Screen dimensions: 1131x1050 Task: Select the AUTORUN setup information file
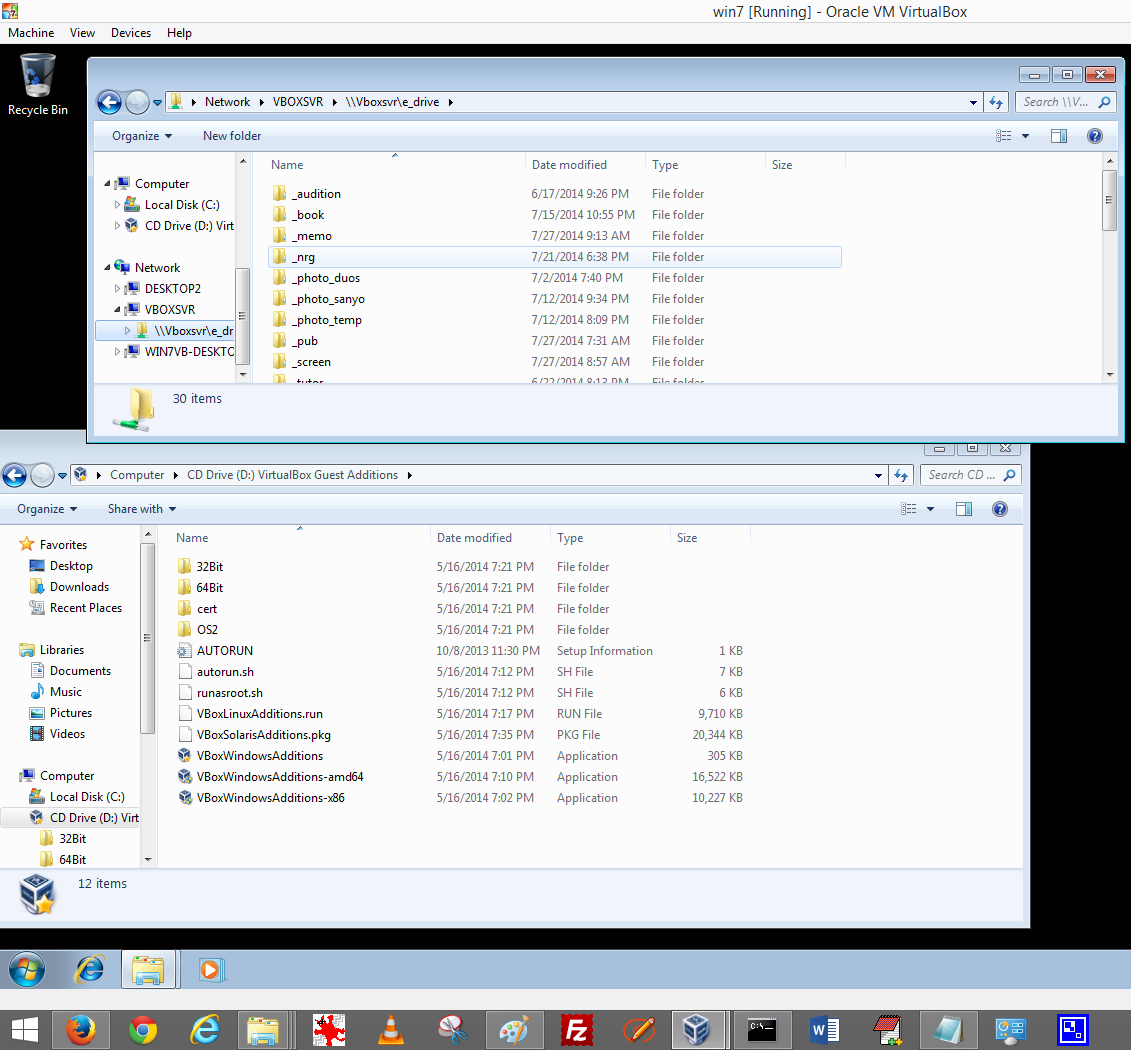point(224,650)
